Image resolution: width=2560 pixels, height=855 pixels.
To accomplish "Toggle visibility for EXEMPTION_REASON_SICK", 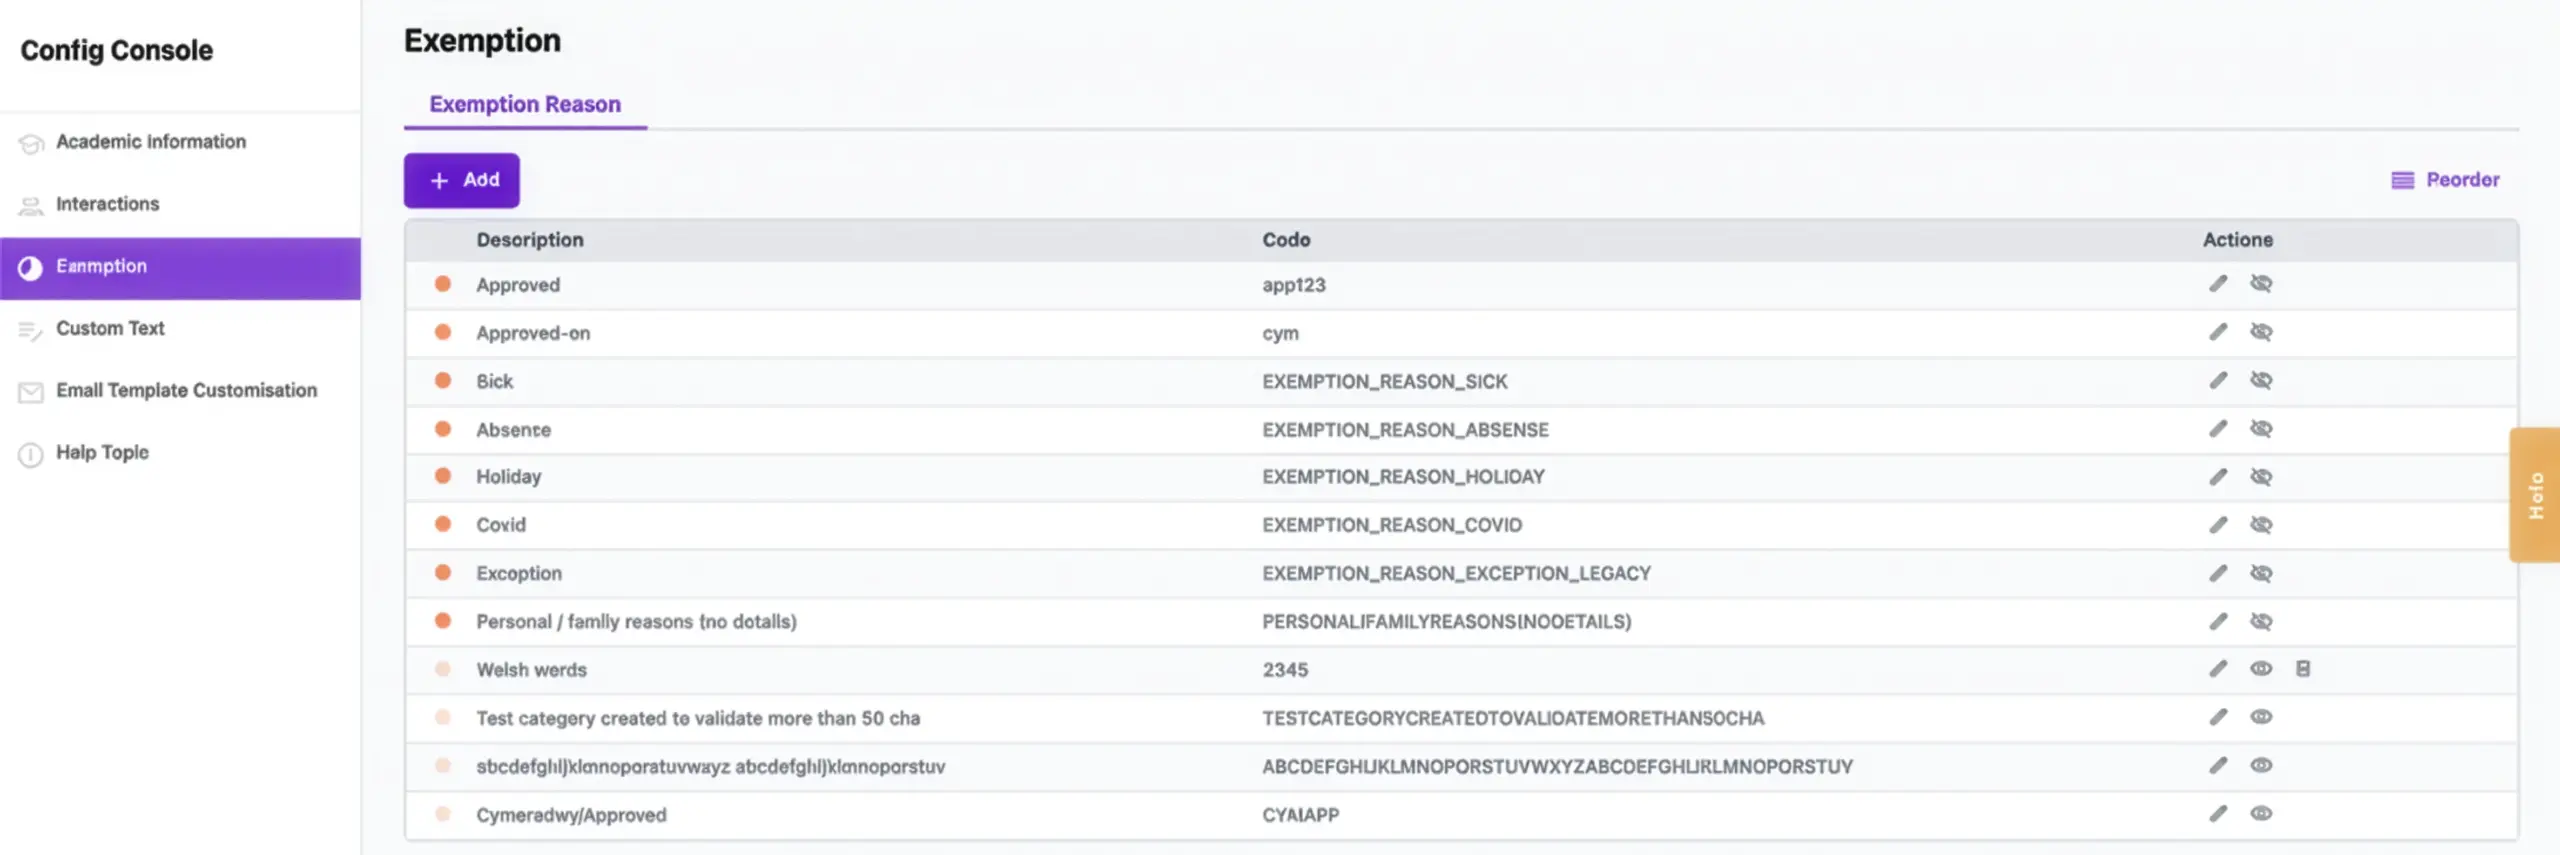I will coord(2261,381).
